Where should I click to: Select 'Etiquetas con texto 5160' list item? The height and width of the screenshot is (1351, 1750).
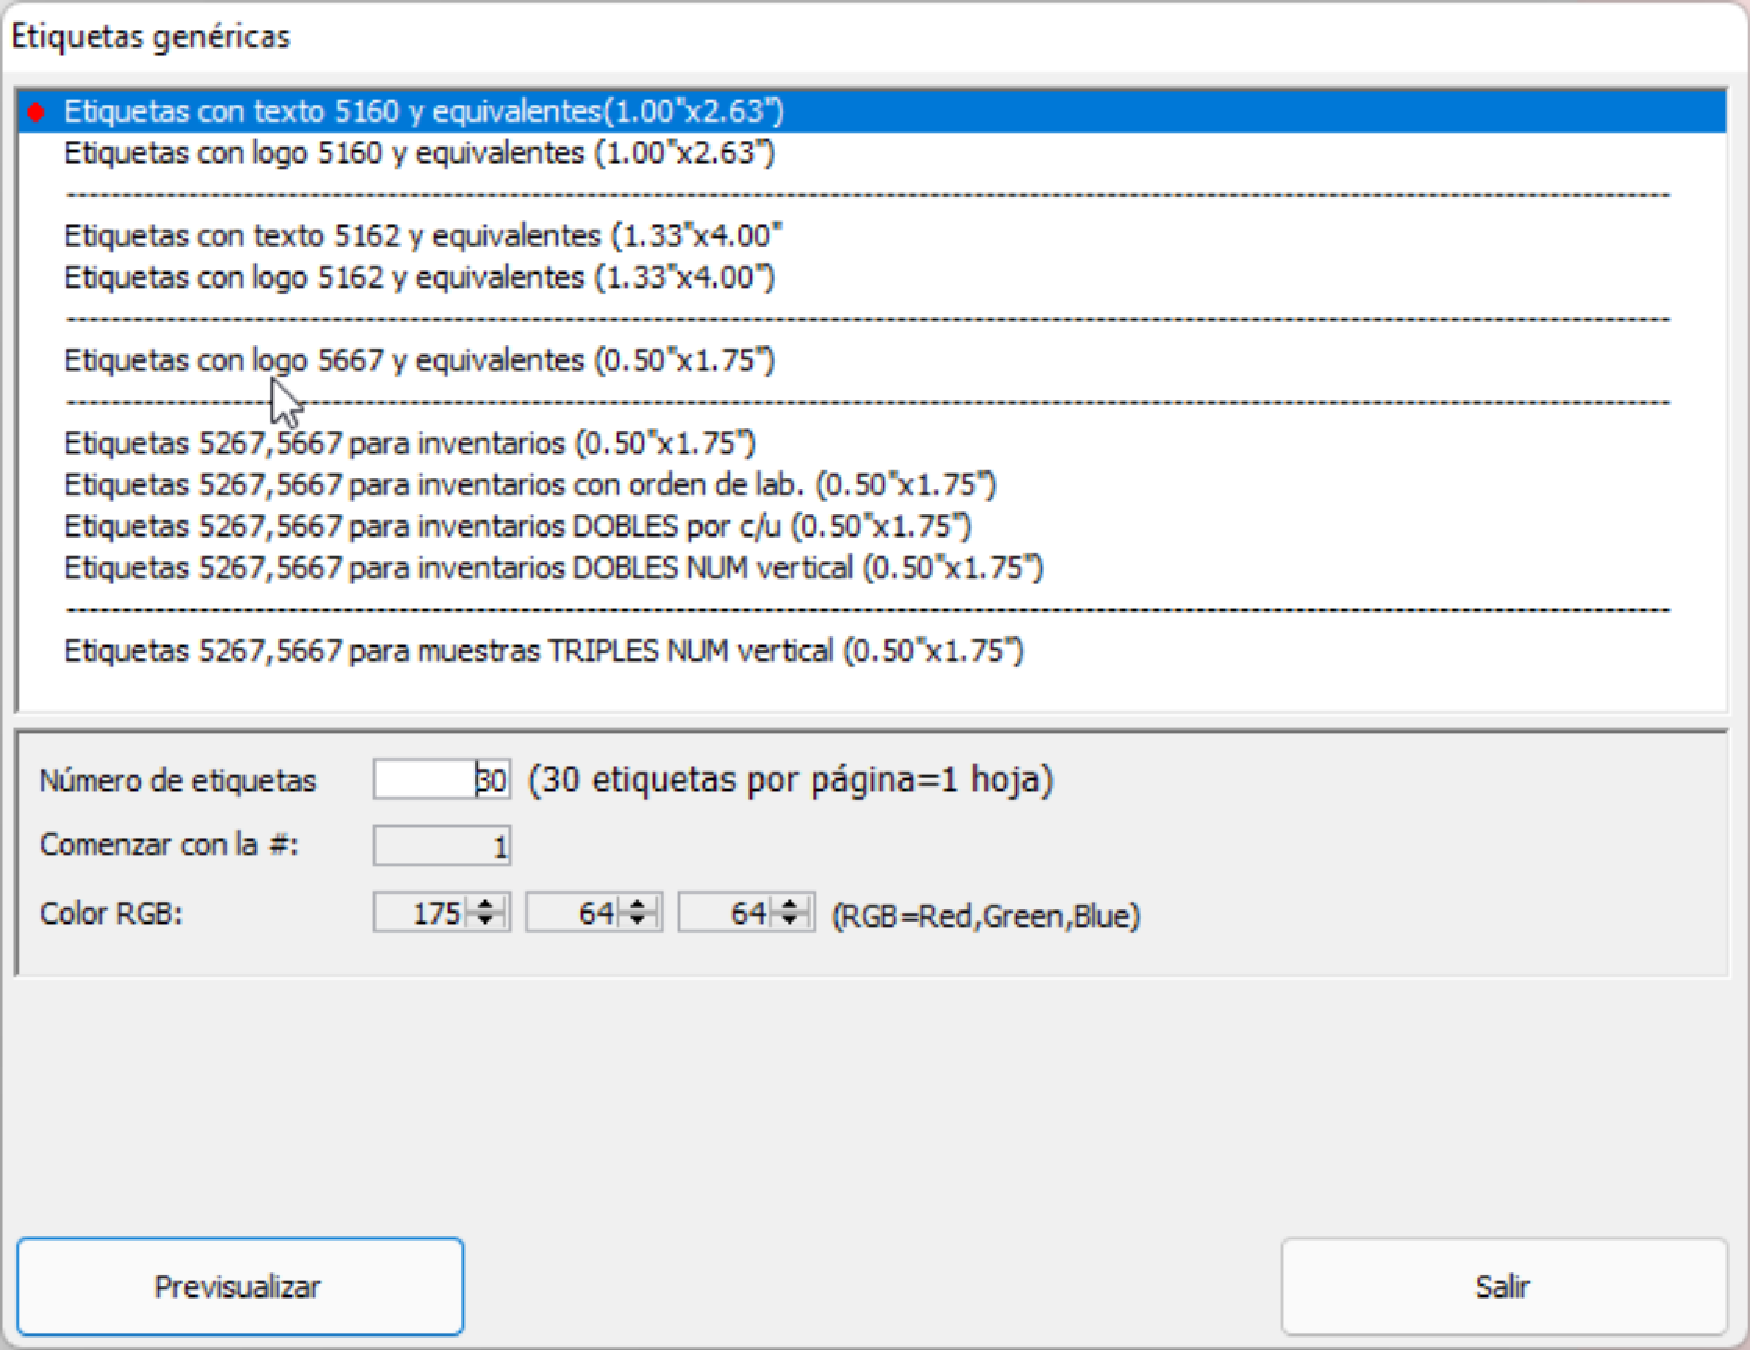pyautogui.click(x=423, y=111)
